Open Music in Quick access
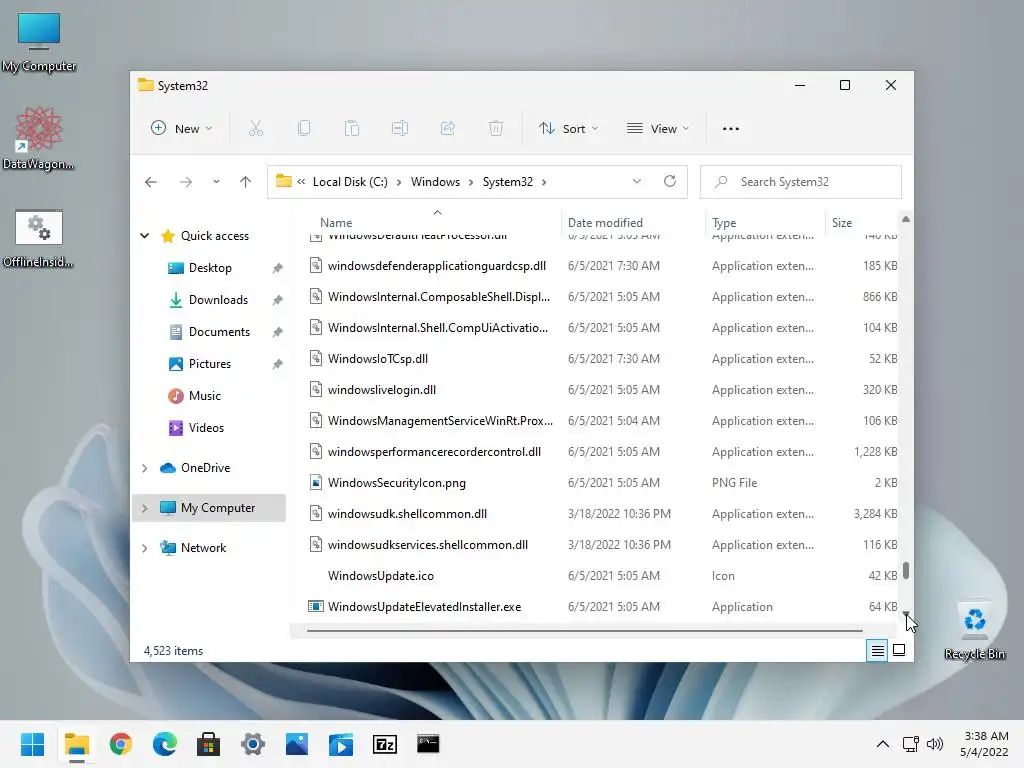 click(x=204, y=396)
